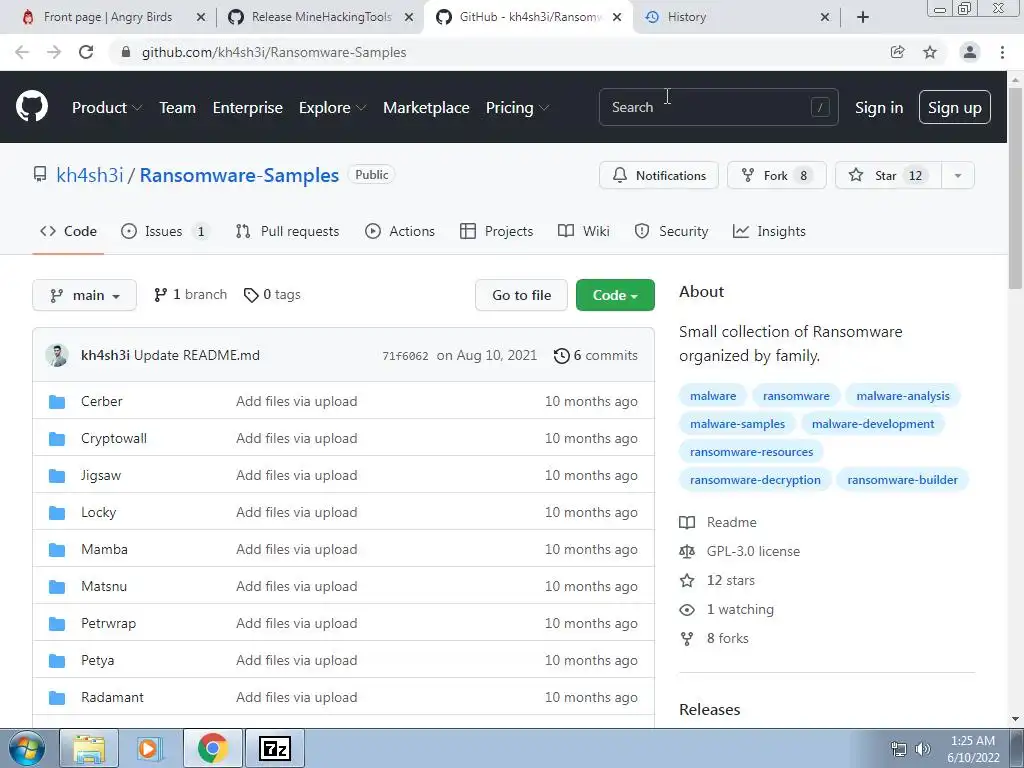Click the Chrome icon in the taskbar
Viewport: 1024px width, 768px height.
212,748
